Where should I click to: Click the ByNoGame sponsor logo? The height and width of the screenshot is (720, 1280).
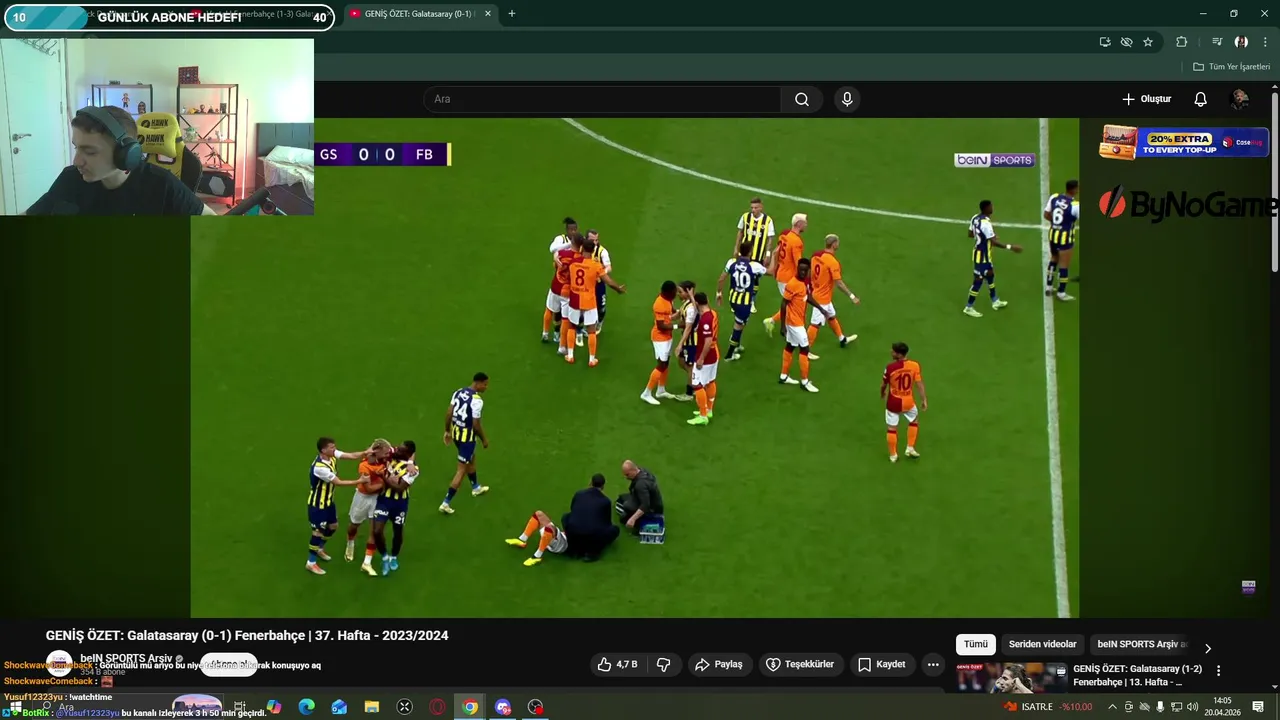pyautogui.click(x=1189, y=204)
